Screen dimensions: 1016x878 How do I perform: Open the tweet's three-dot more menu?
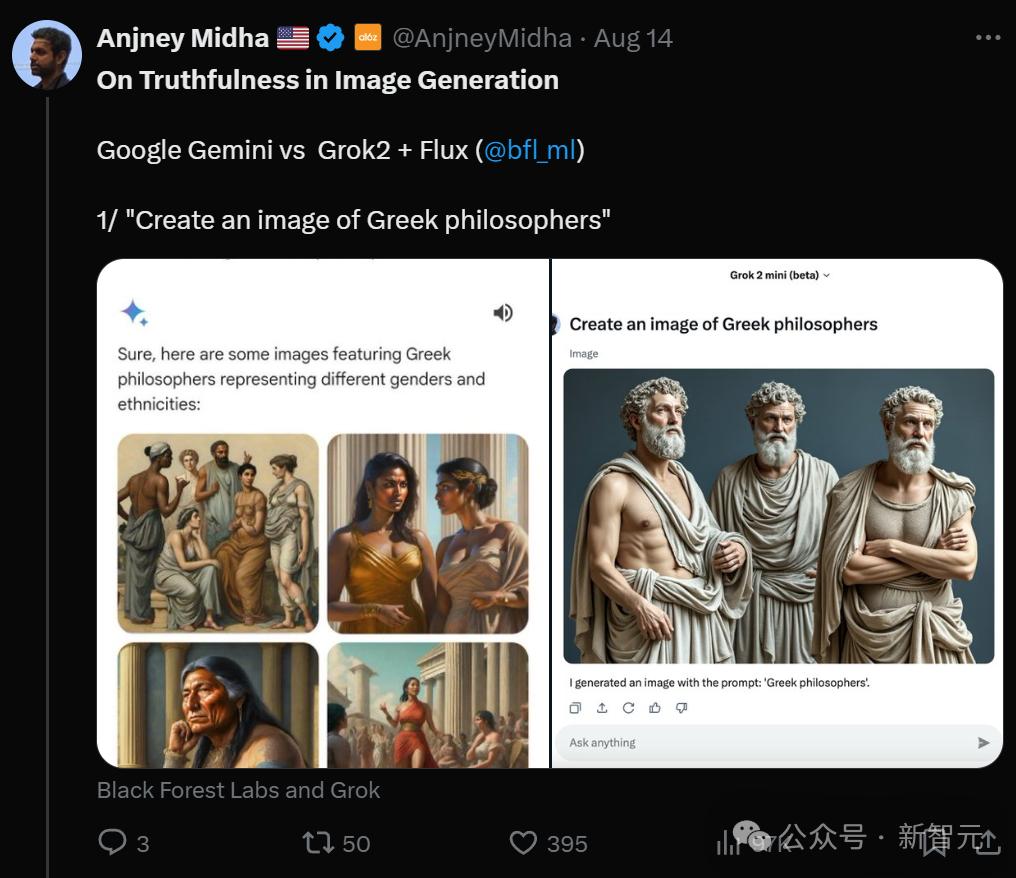click(x=987, y=38)
